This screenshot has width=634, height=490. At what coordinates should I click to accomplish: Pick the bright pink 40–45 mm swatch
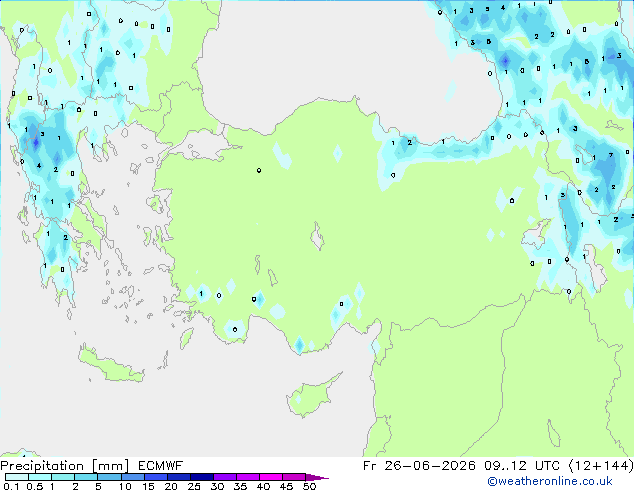pyautogui.click(x=271, y=477)
